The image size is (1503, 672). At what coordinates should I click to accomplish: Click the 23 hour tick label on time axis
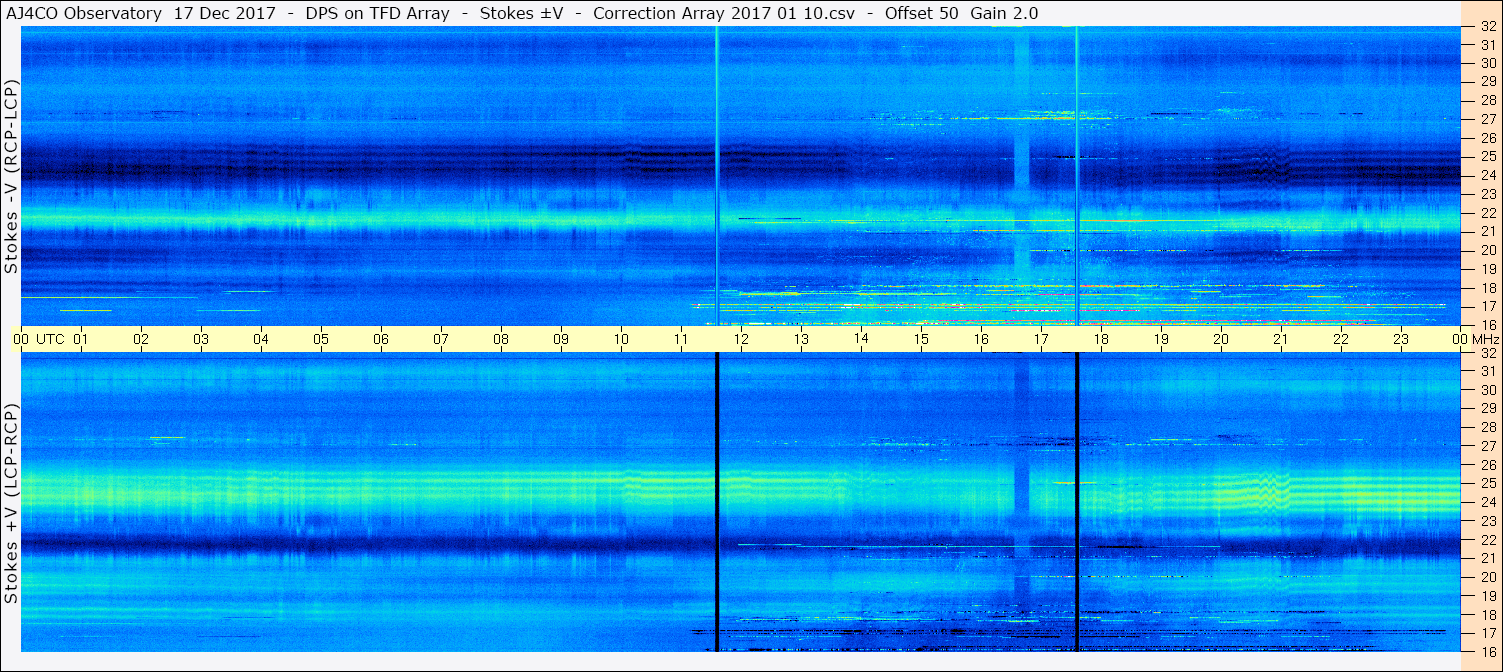[1401, 340]
